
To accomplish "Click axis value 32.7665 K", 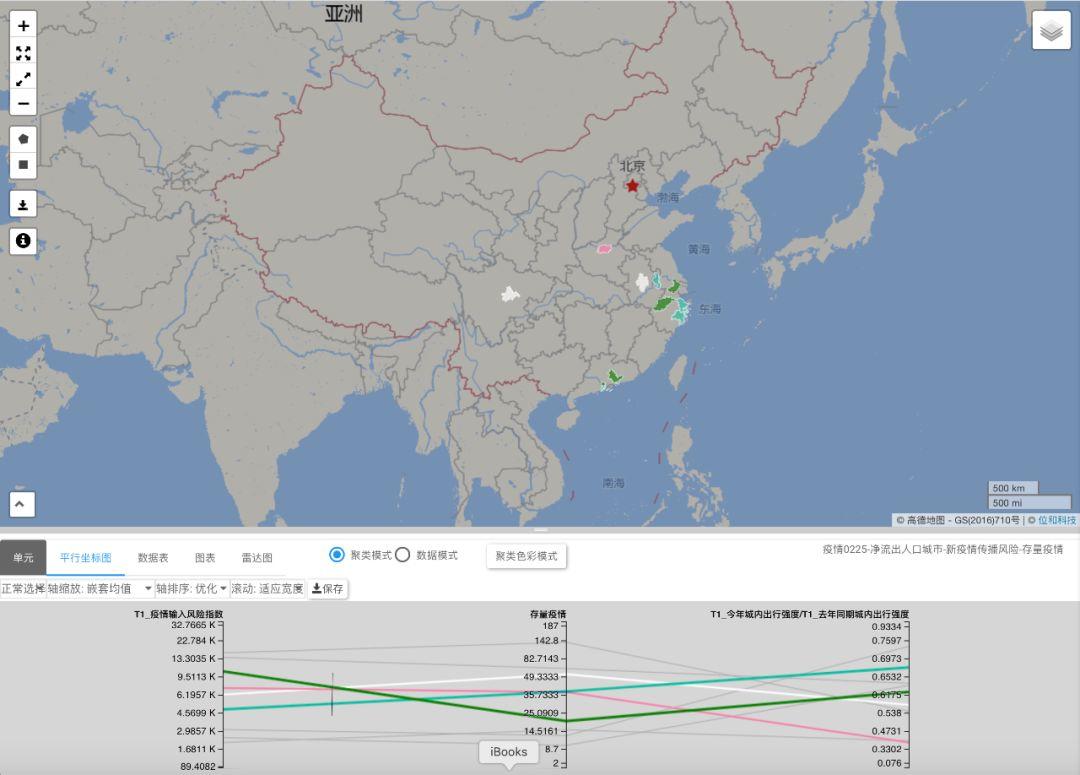I will 193,625.
